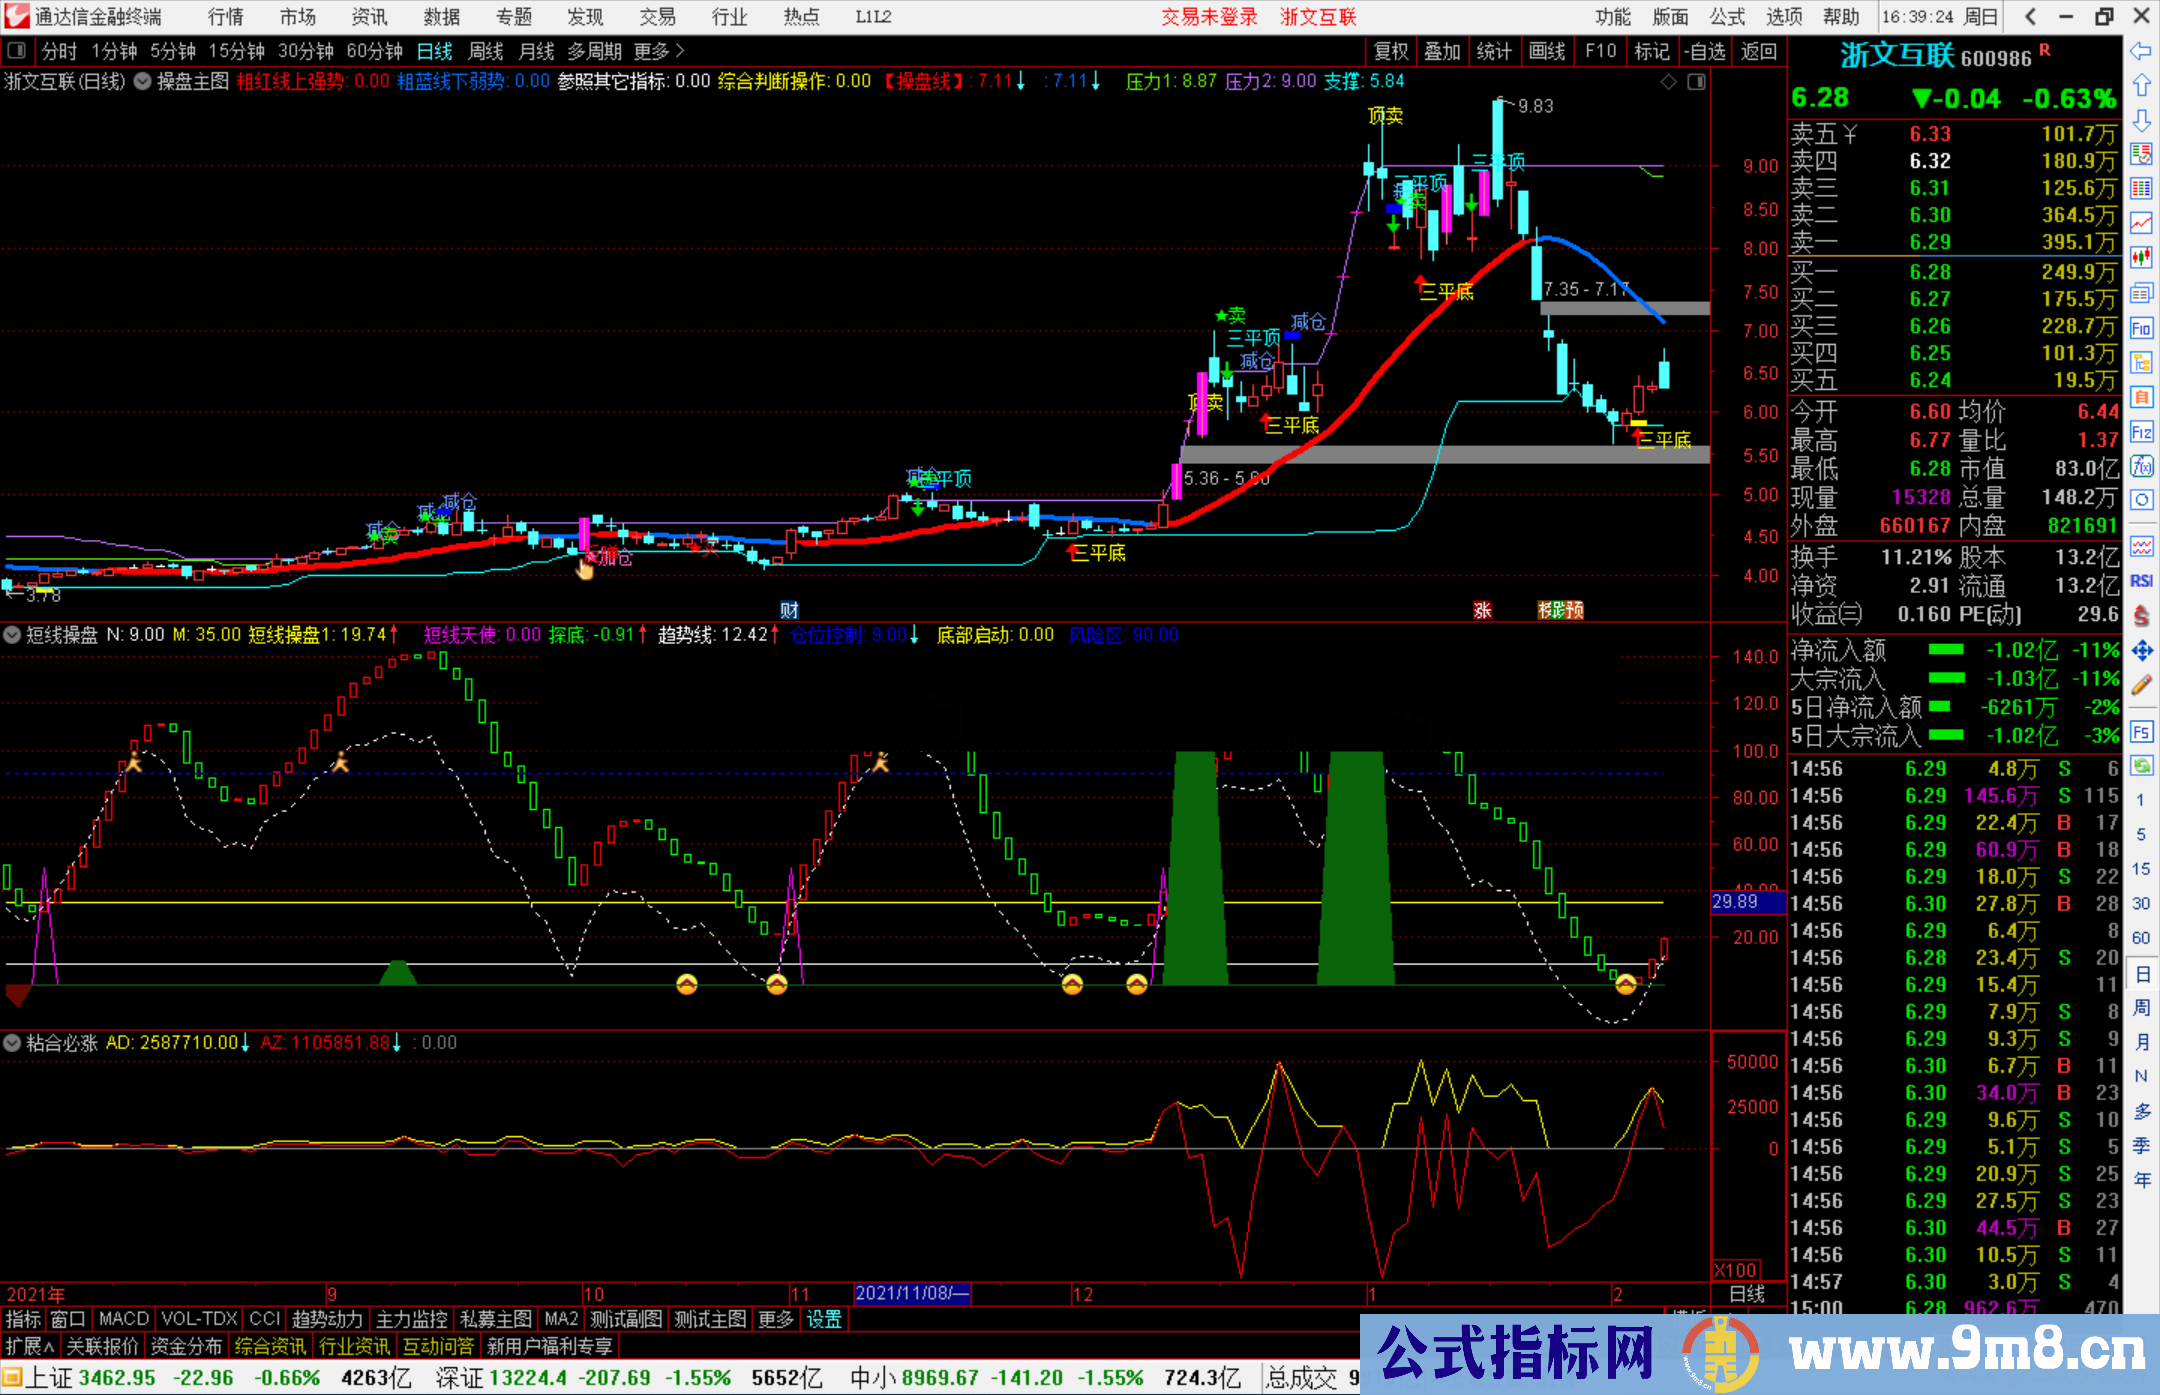
Task: Expand the 扩展 panel at bottom left
Action: pos(30,1347)
